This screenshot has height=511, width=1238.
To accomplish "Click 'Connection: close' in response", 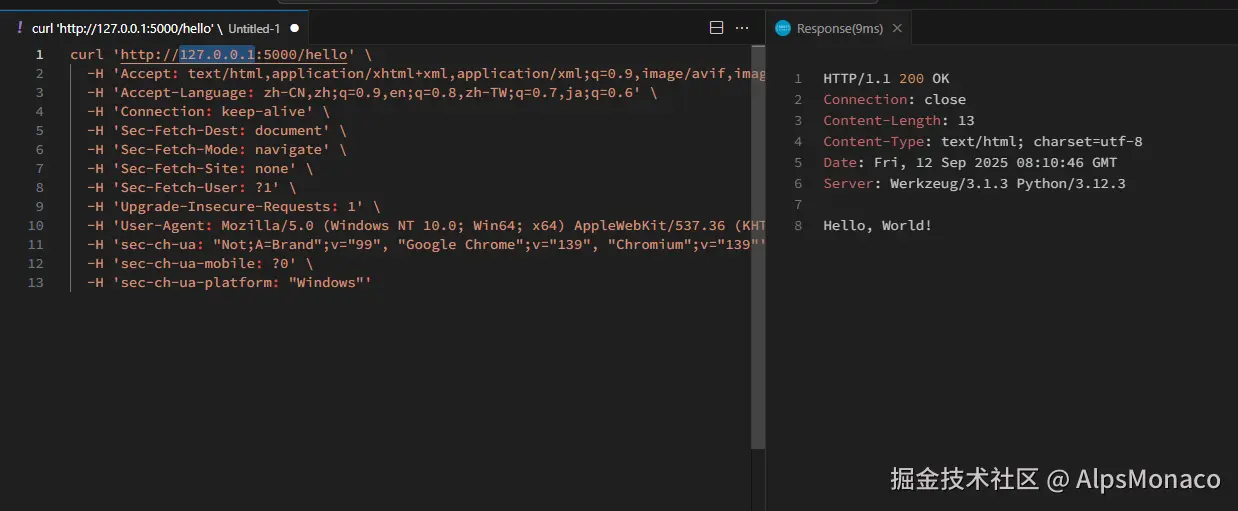I will 895,99.
